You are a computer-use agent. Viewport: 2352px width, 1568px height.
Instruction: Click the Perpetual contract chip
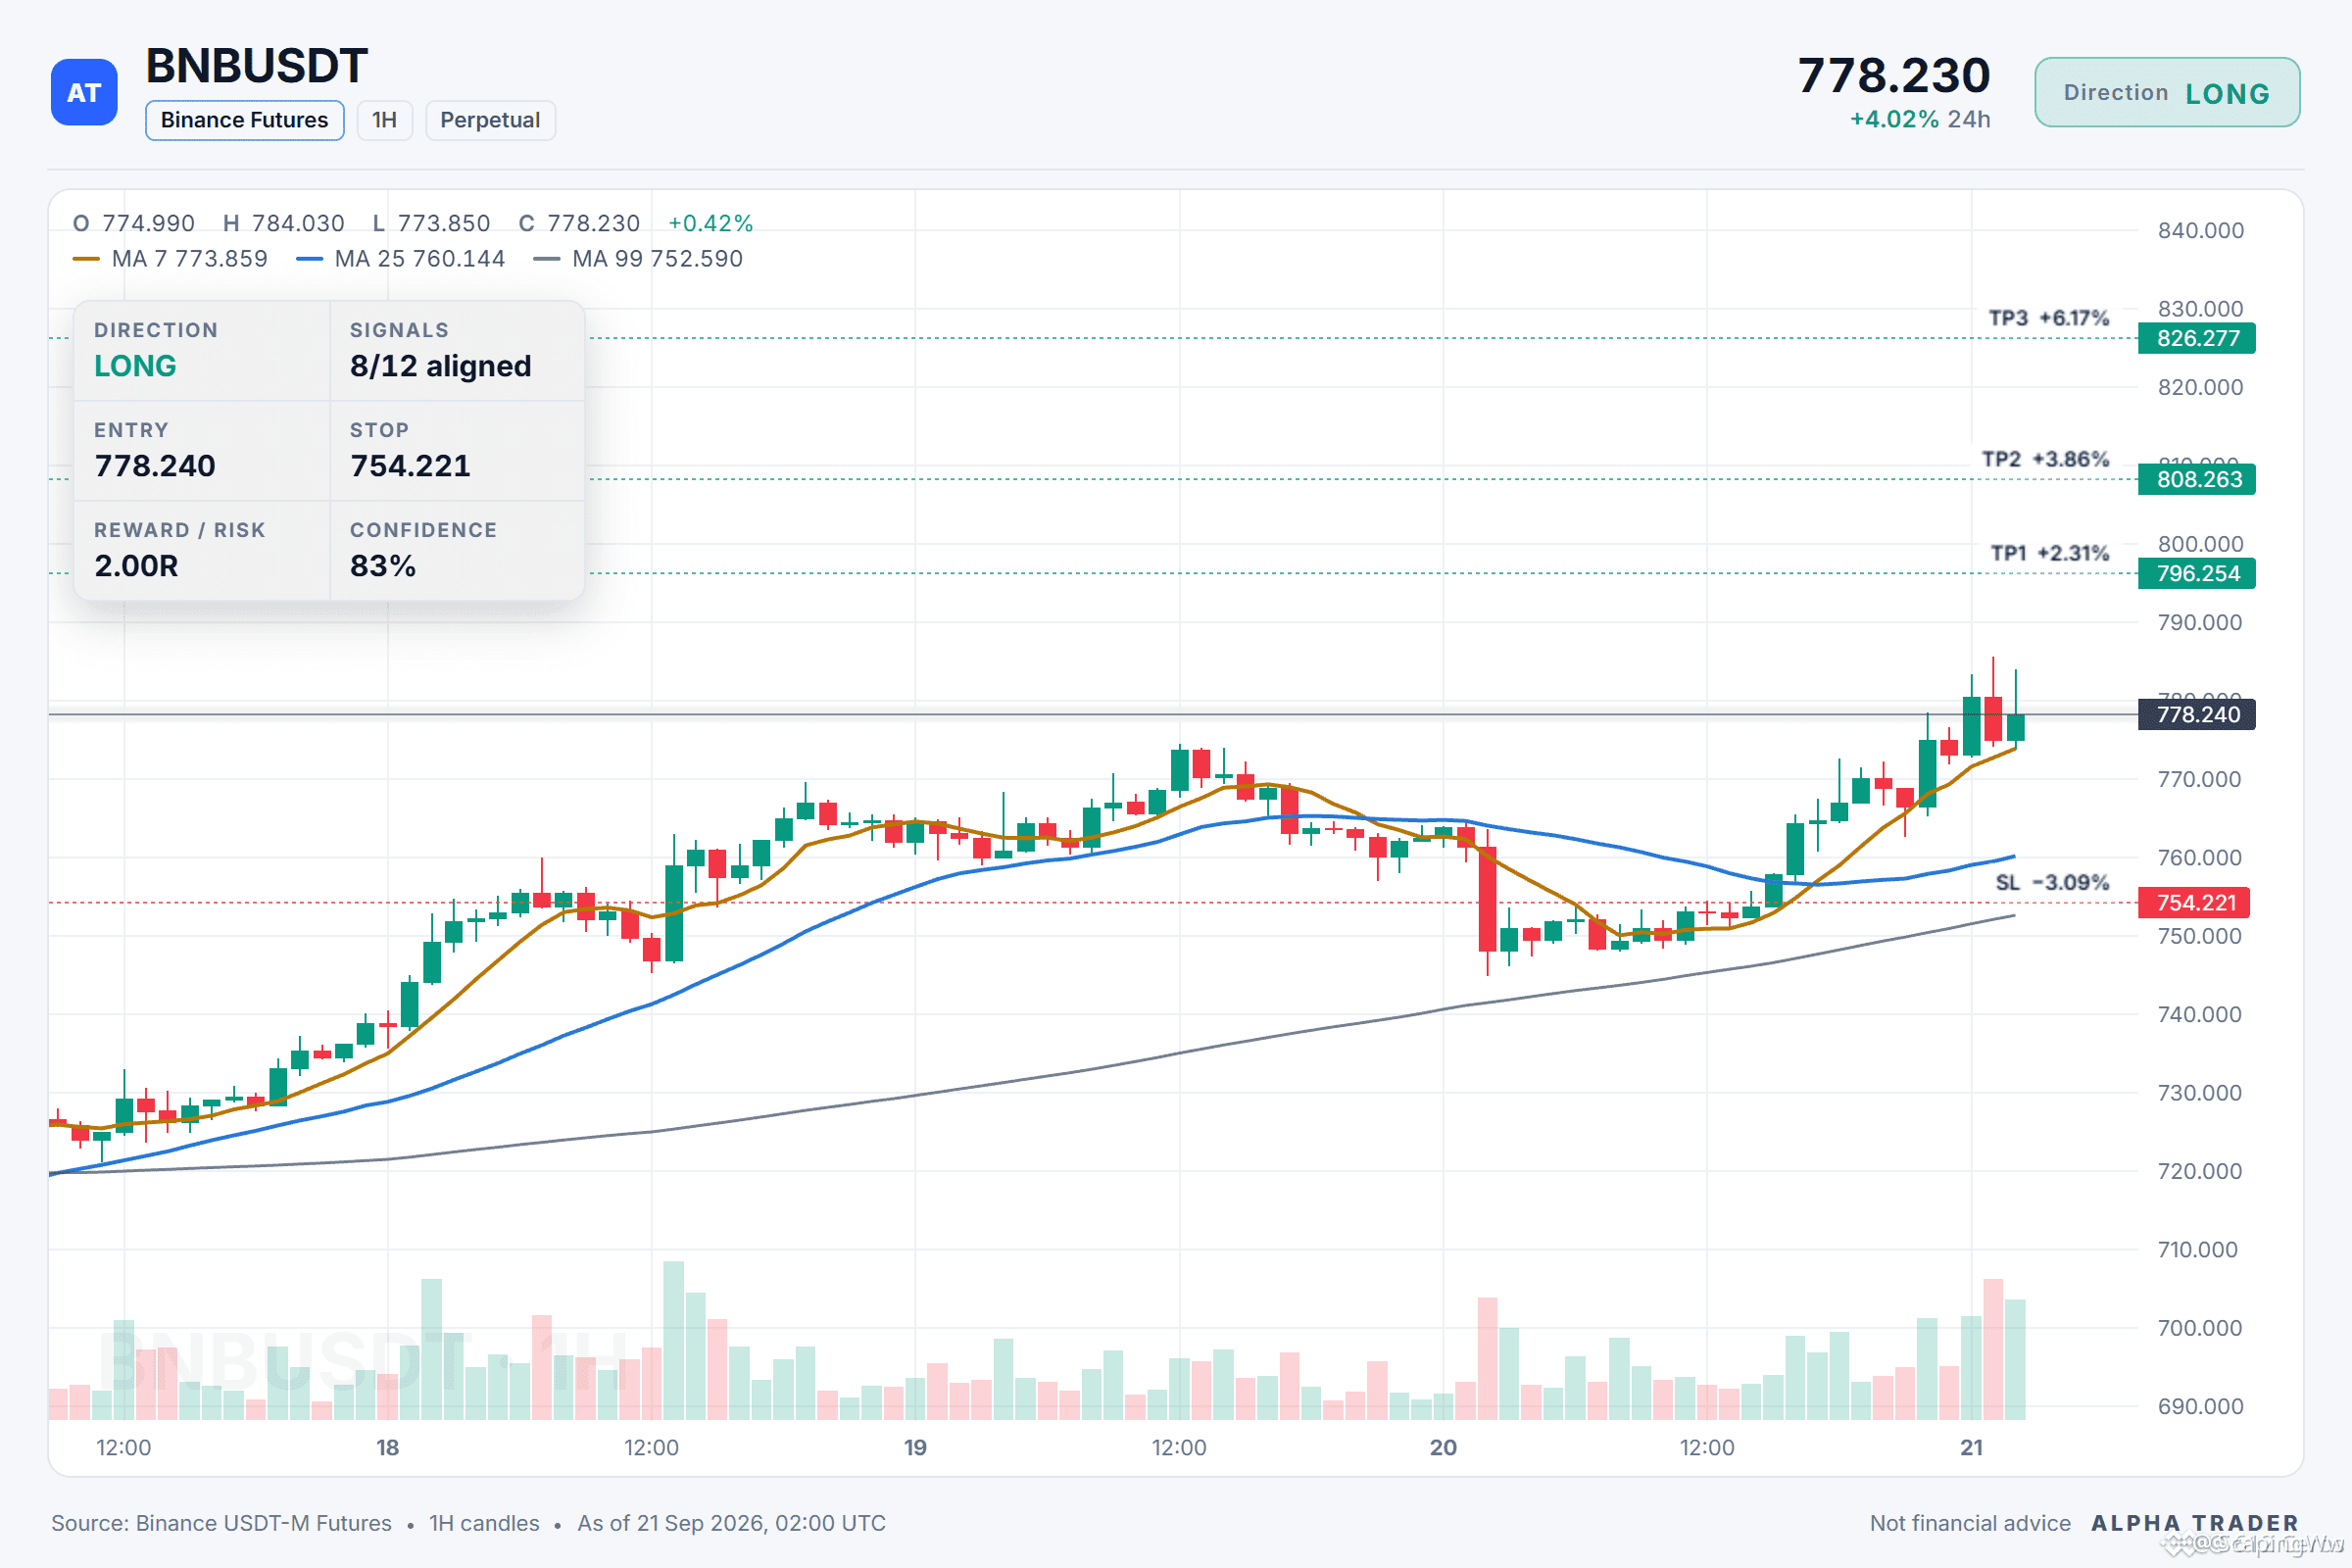coord(490,120)
